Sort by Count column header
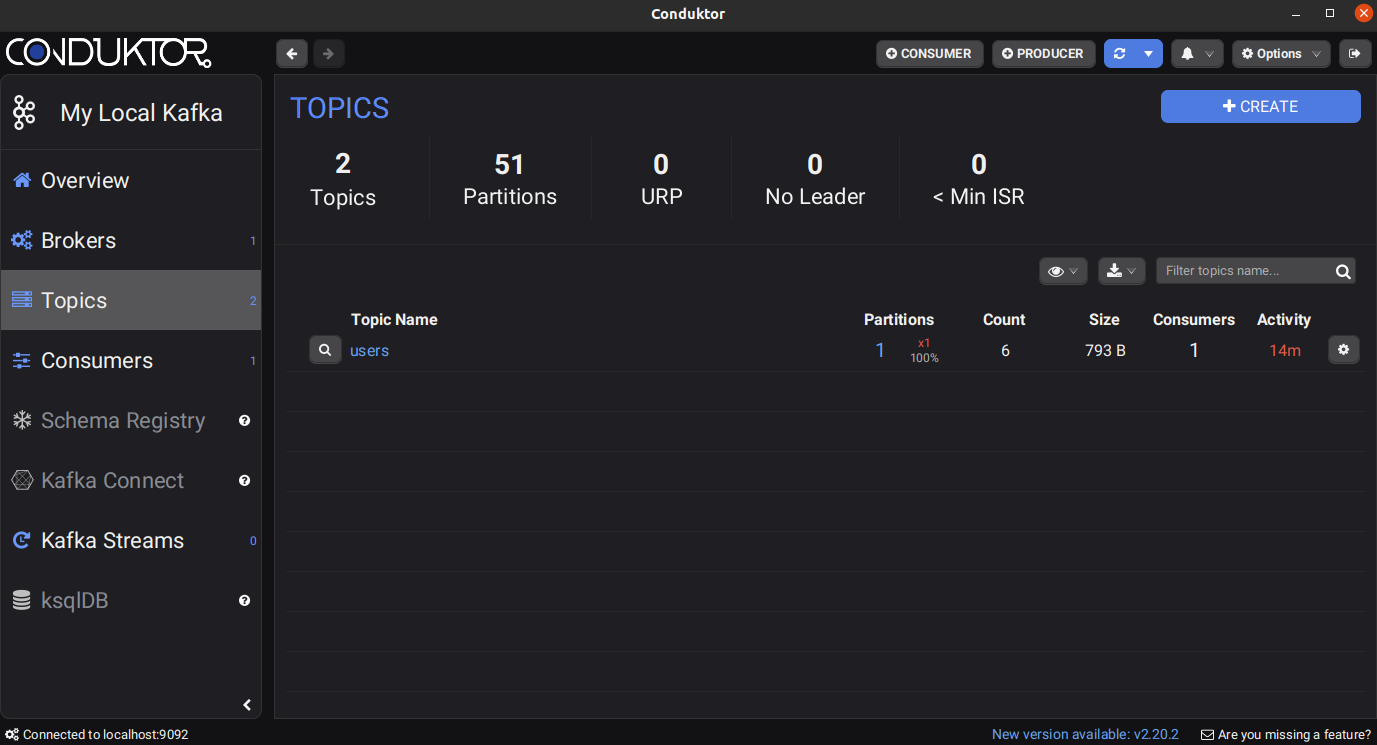This screenshot has height=745, width=1377. 1004,320
